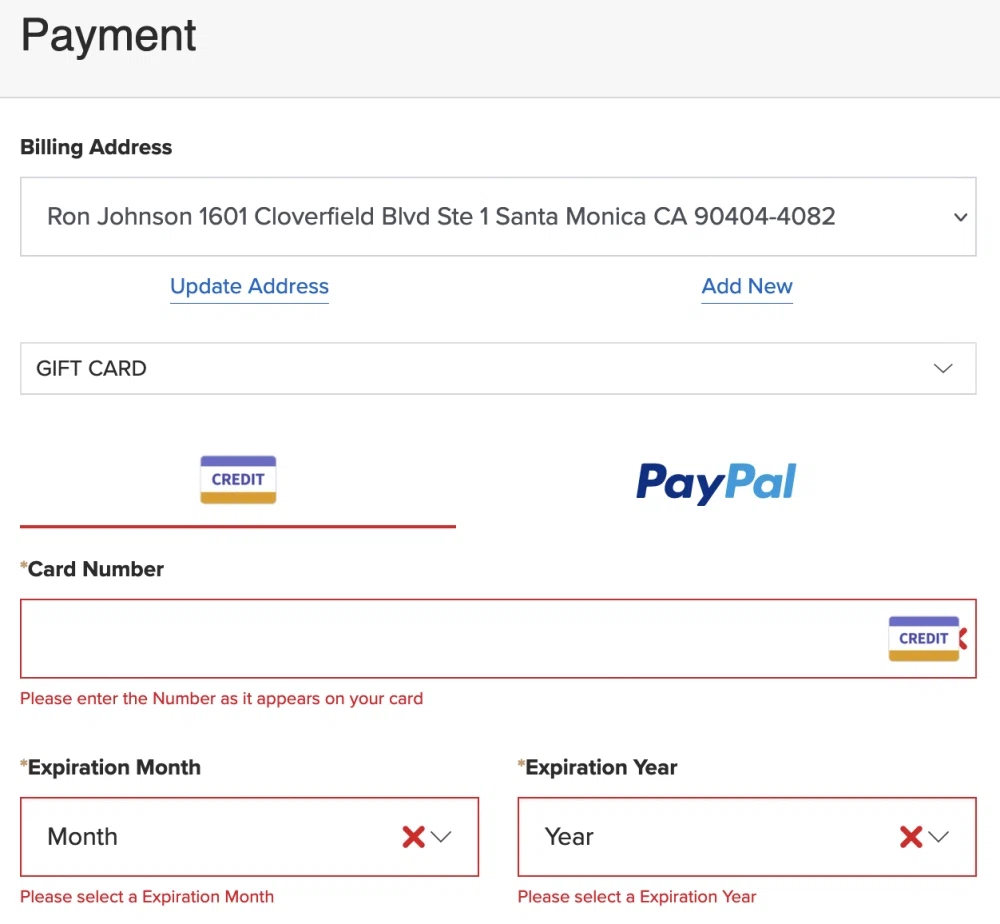The height and width of the screenshot is (924, 1000).
Task: Choose the PayPal logo payment option
Action: [x=716, y=481]
